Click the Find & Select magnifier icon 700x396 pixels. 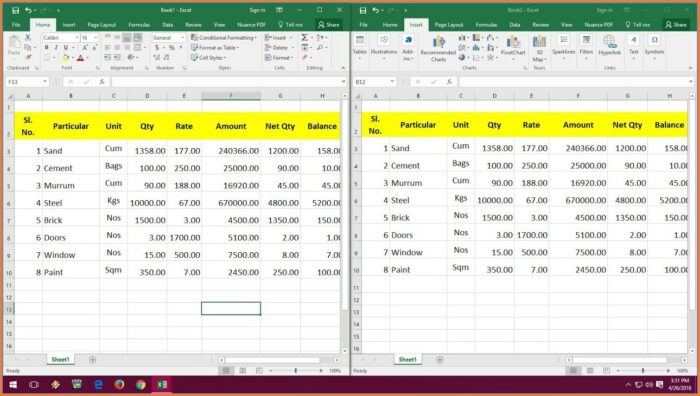click(x=320, y=47)
